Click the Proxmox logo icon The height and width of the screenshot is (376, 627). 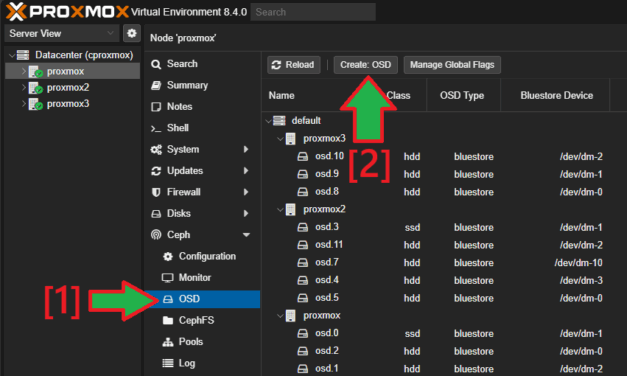(x=16, y=12)
